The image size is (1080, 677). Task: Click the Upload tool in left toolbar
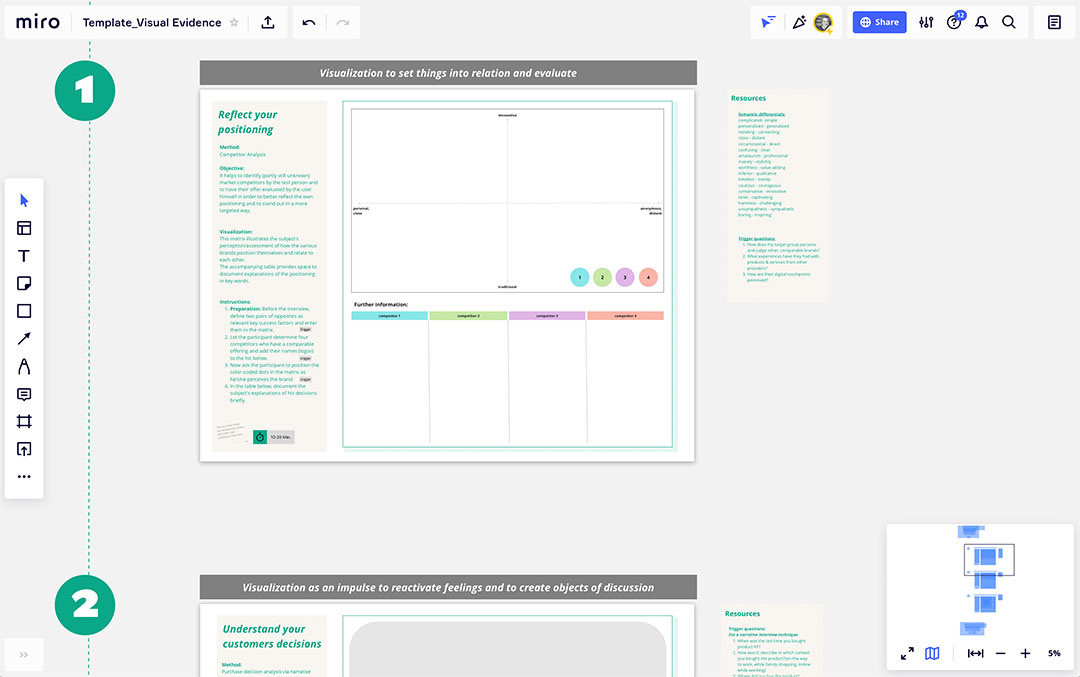tap(24, 449)
